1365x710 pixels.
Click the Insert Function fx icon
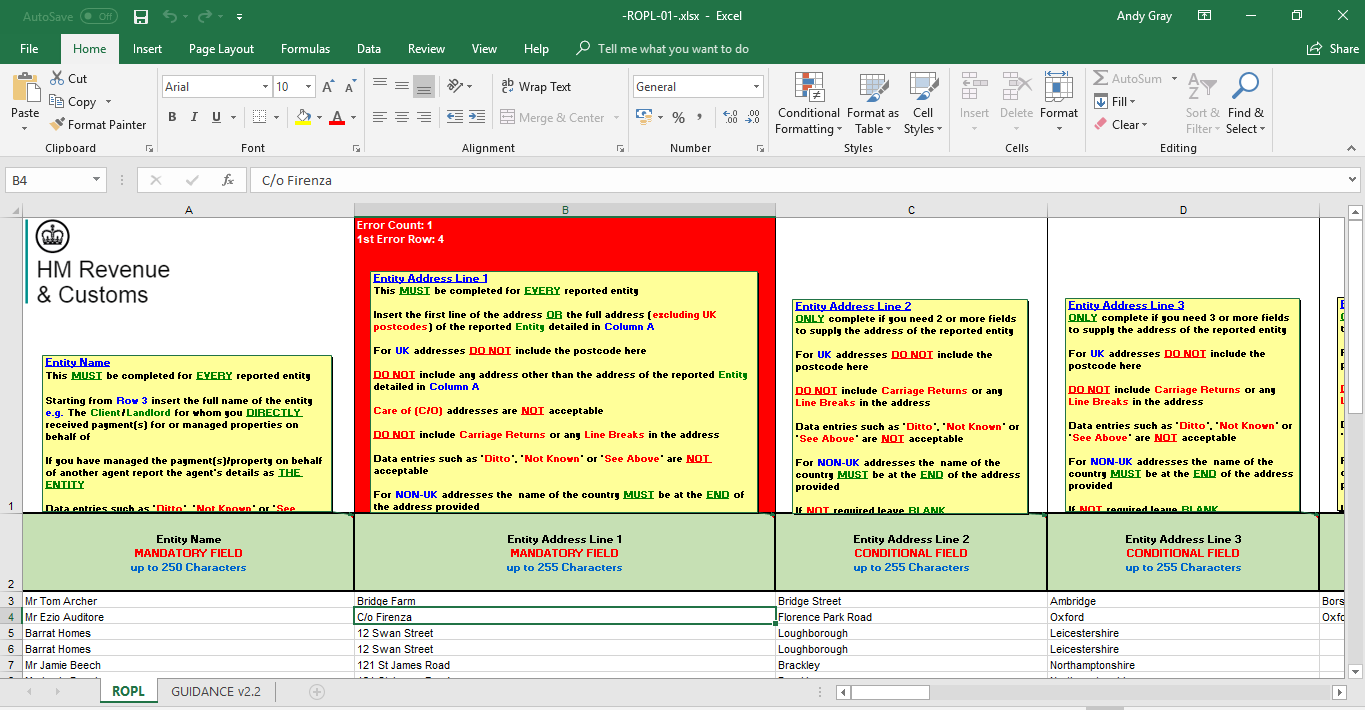[228, 180]
